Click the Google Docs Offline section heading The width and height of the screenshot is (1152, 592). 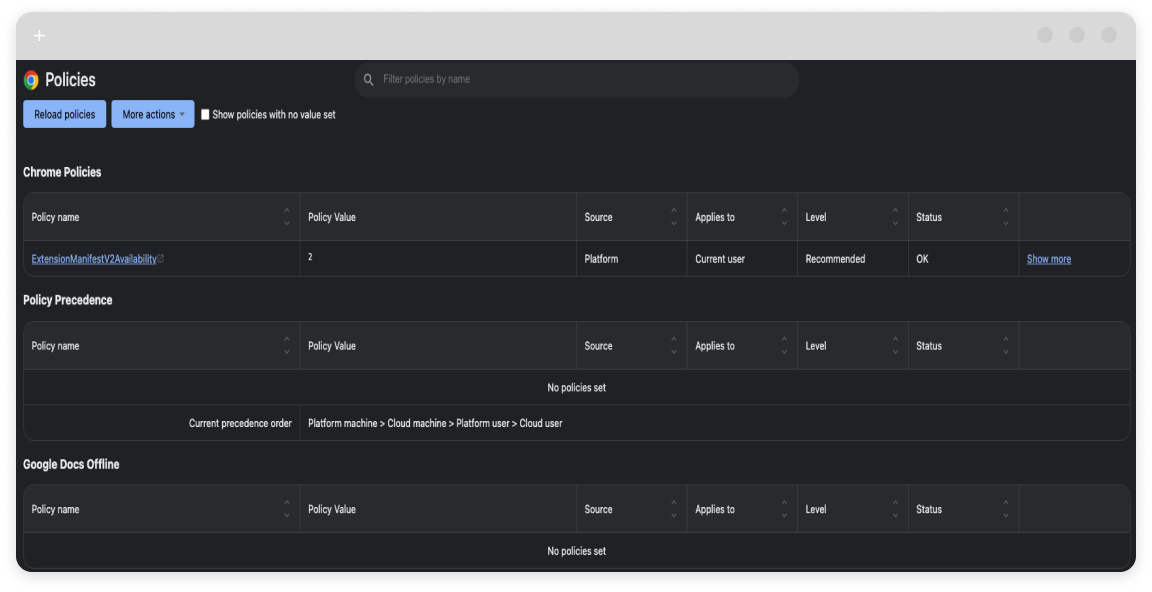71,464
